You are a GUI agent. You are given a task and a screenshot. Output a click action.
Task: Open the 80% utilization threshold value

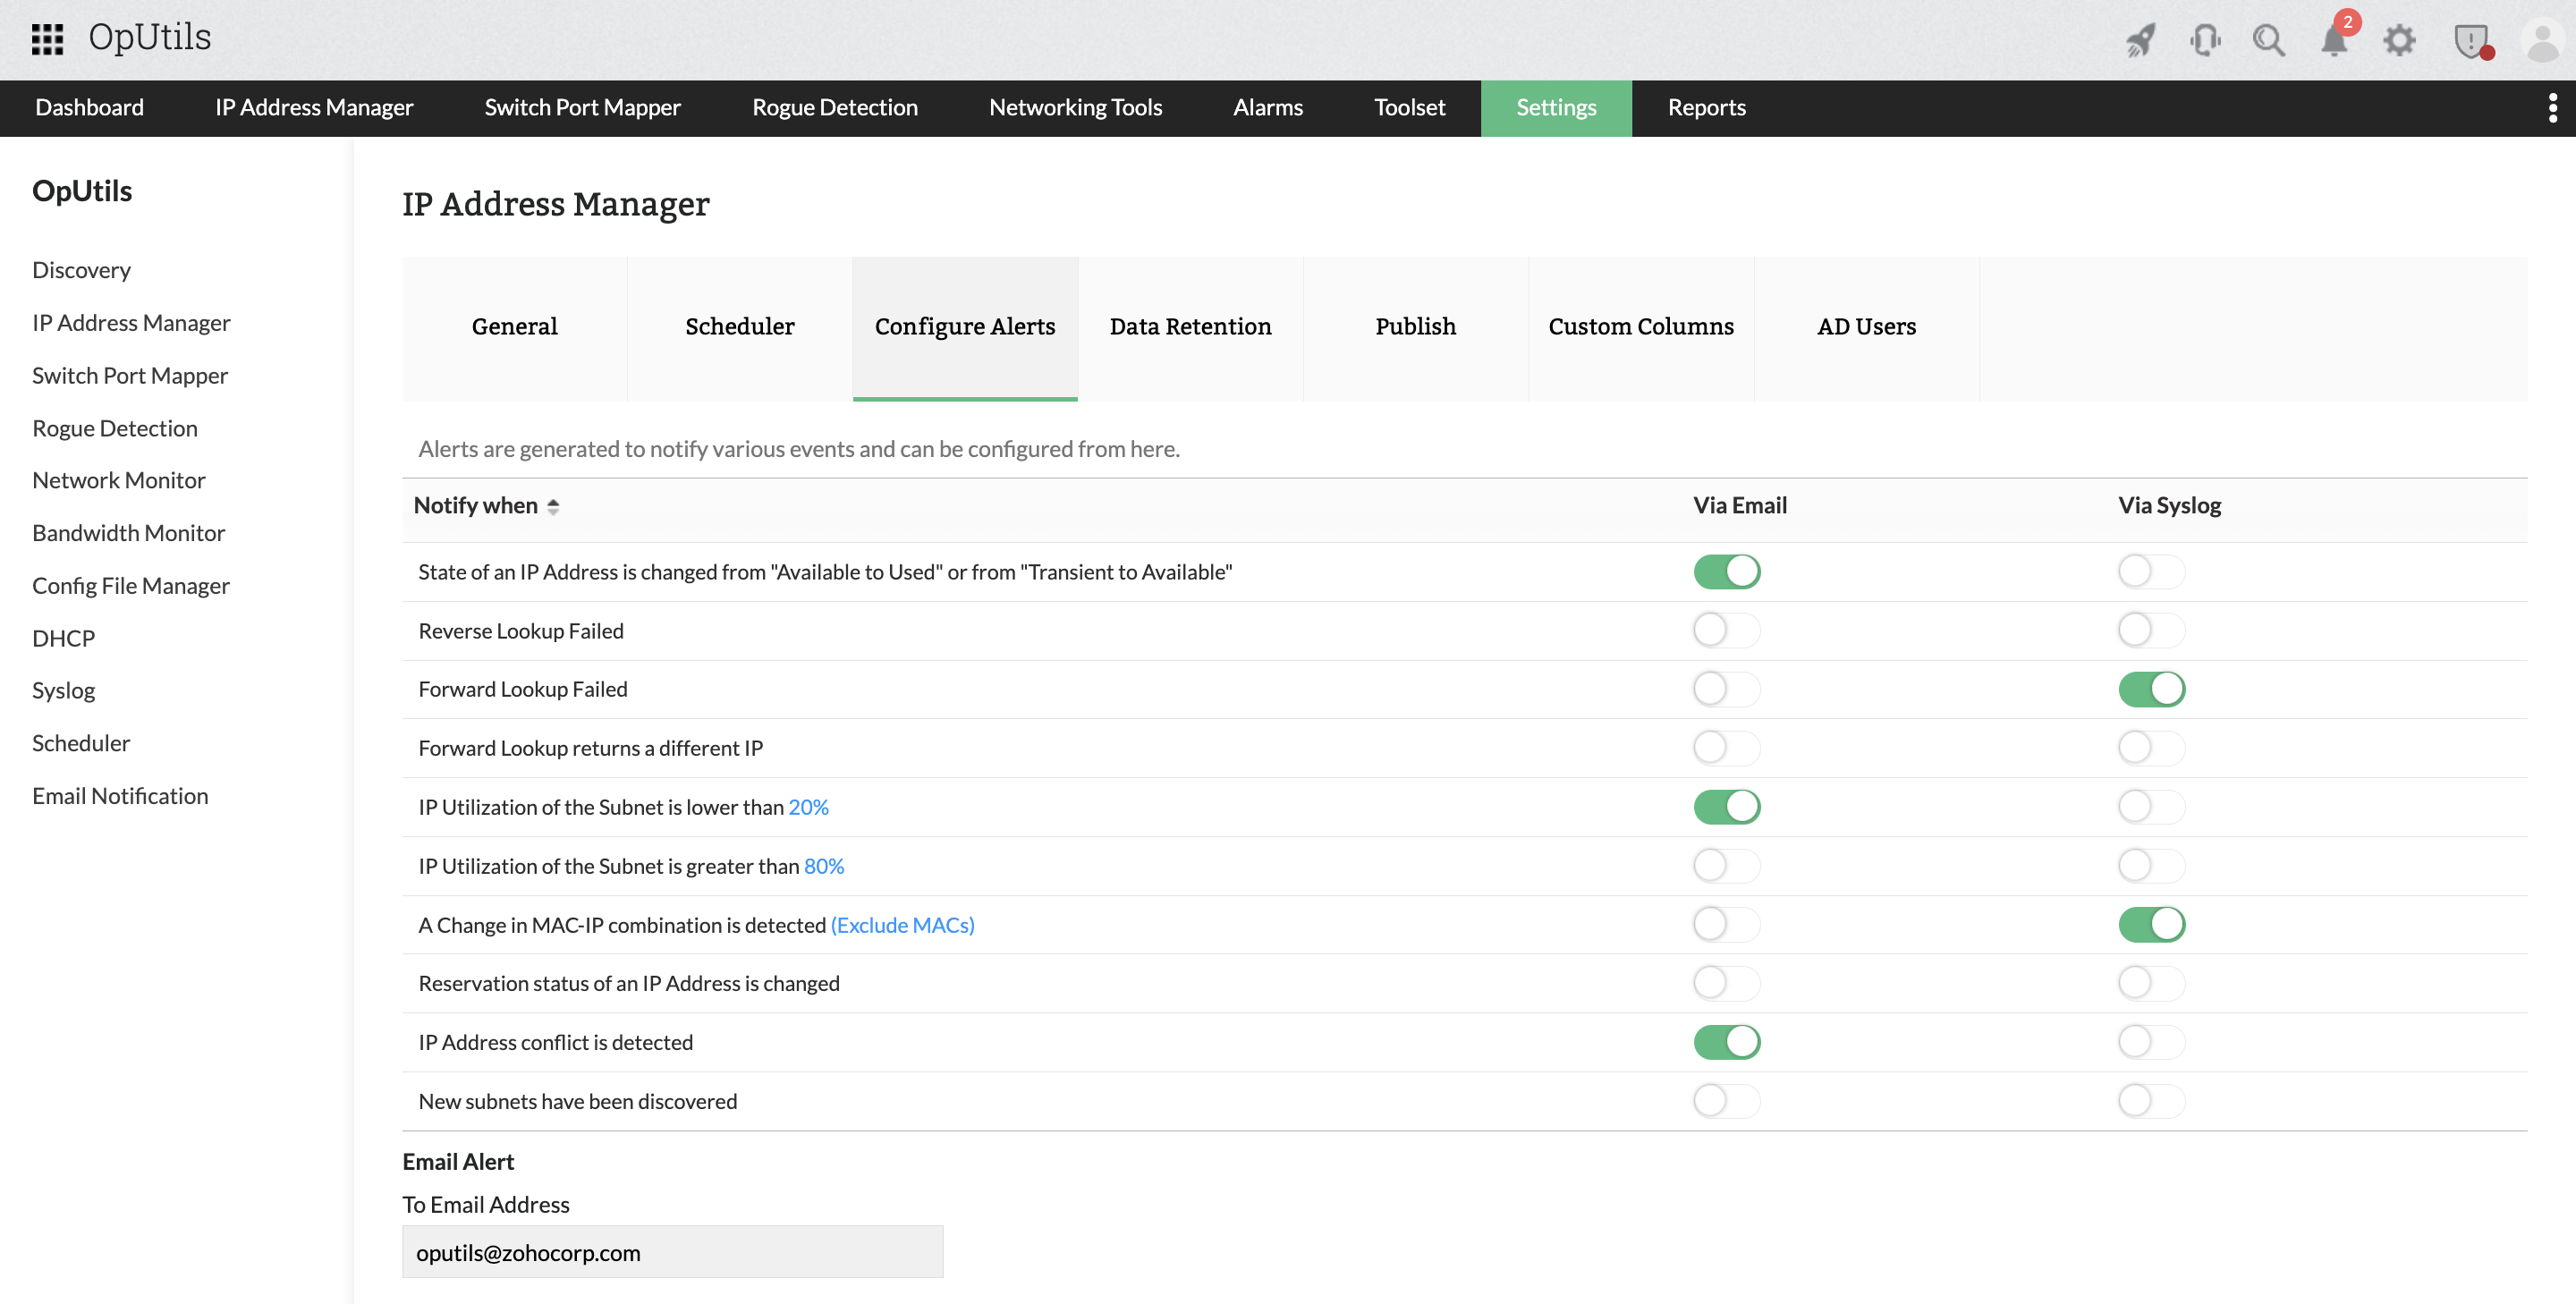coord(824,866)
